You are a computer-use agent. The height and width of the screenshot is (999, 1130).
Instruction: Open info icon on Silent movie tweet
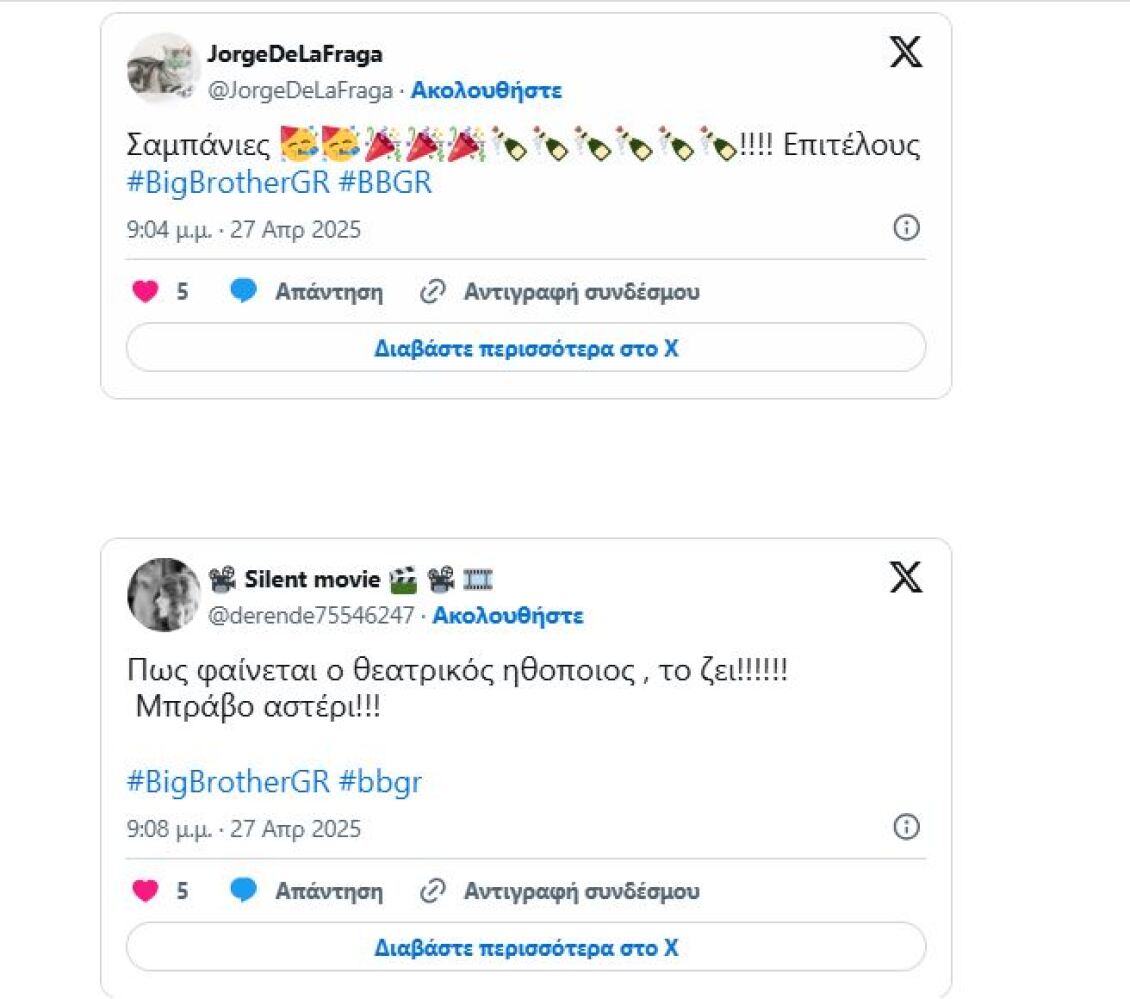pos(906,827)
